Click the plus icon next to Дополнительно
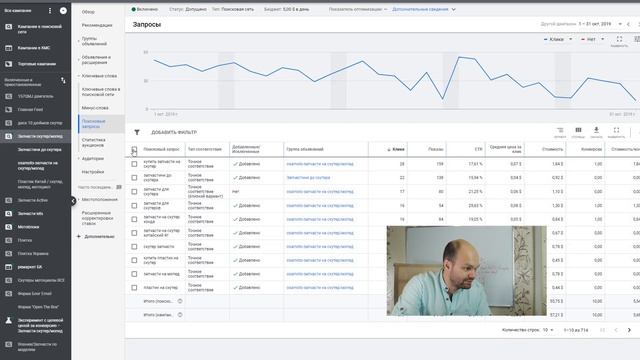 point(79,236)
